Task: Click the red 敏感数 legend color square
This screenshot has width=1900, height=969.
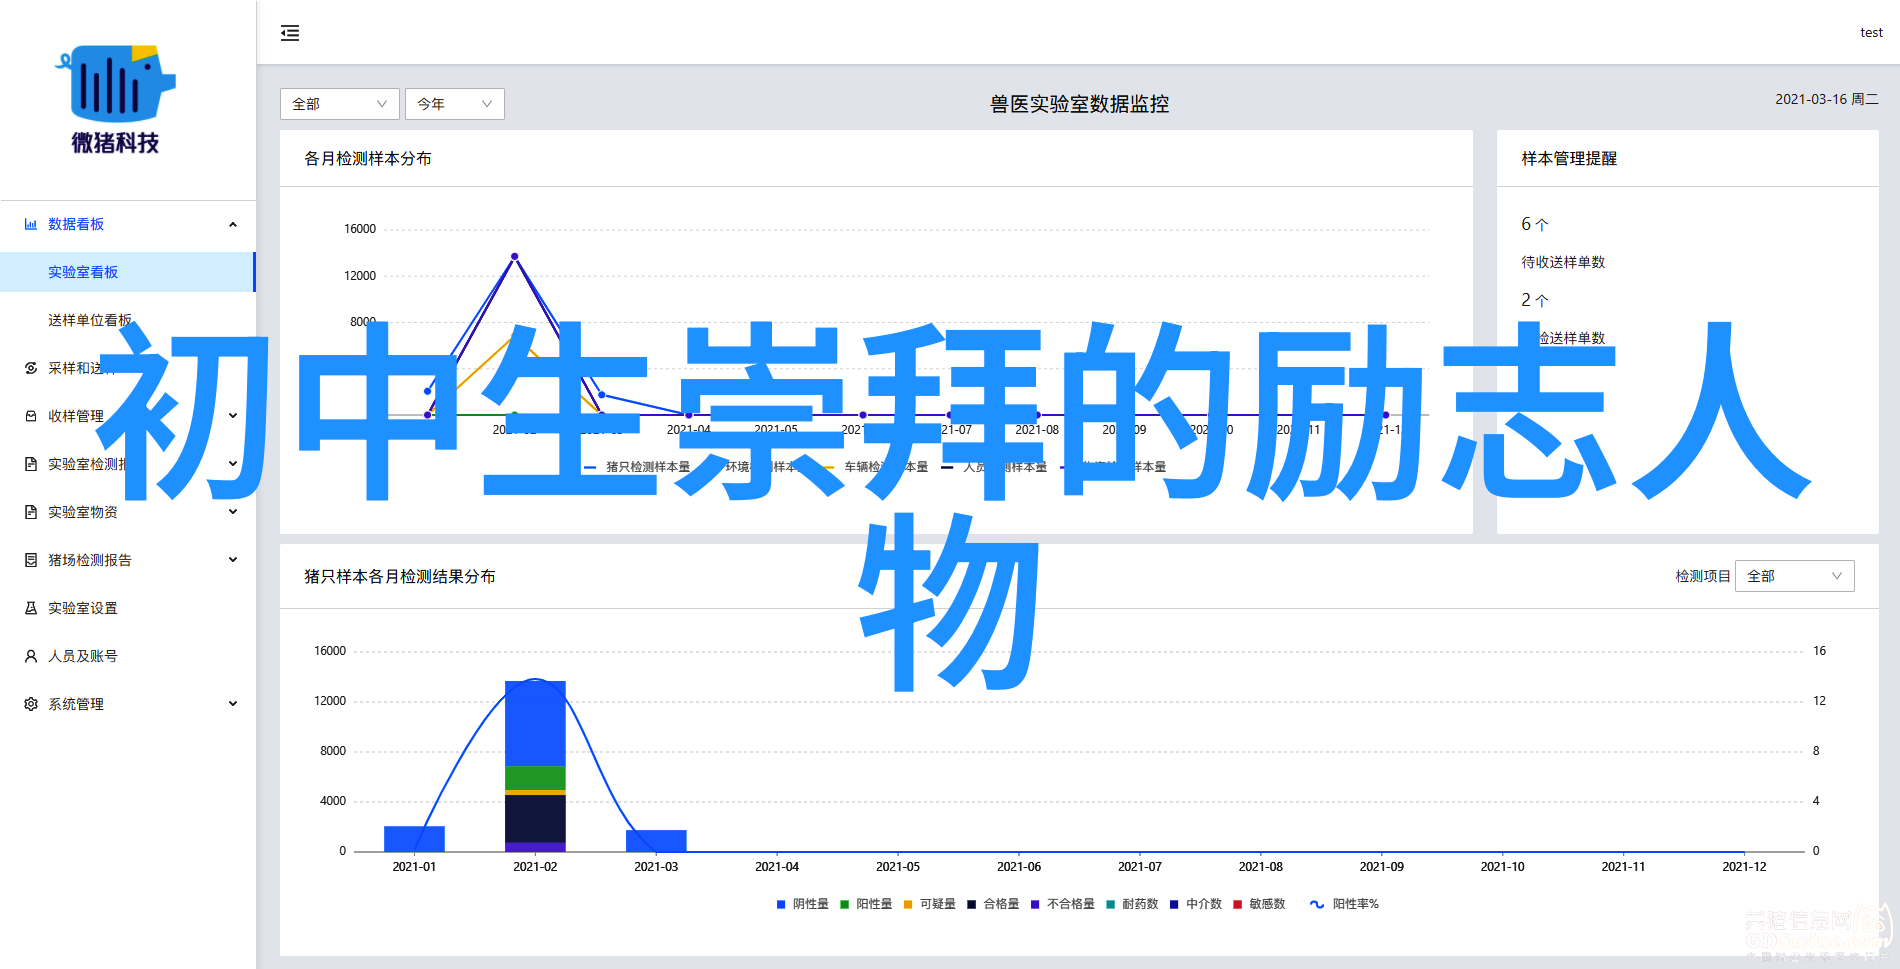Action: 1237,904
